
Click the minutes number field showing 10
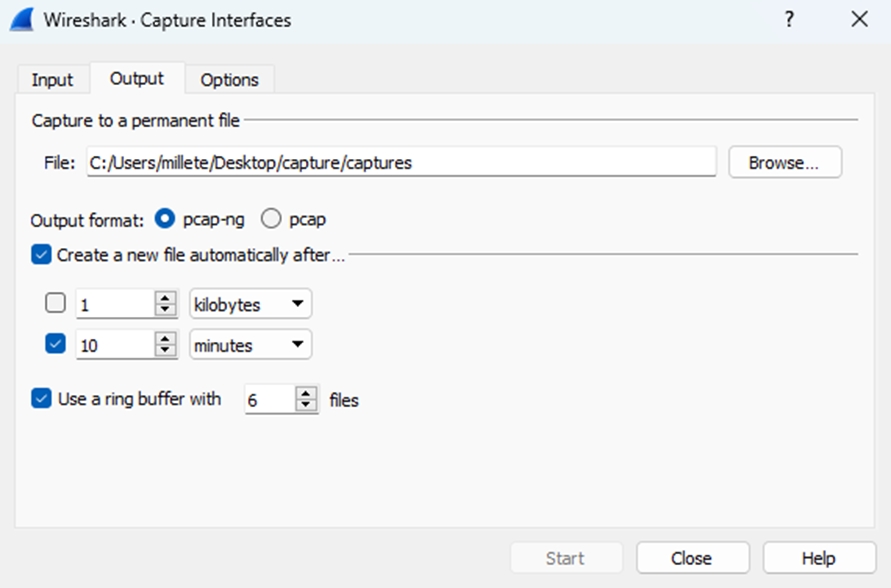pos(115,345)
